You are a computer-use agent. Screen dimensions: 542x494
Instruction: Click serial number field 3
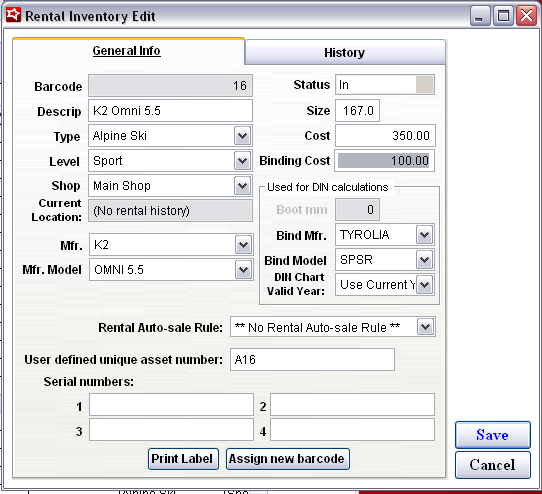(x=171, y=430)
